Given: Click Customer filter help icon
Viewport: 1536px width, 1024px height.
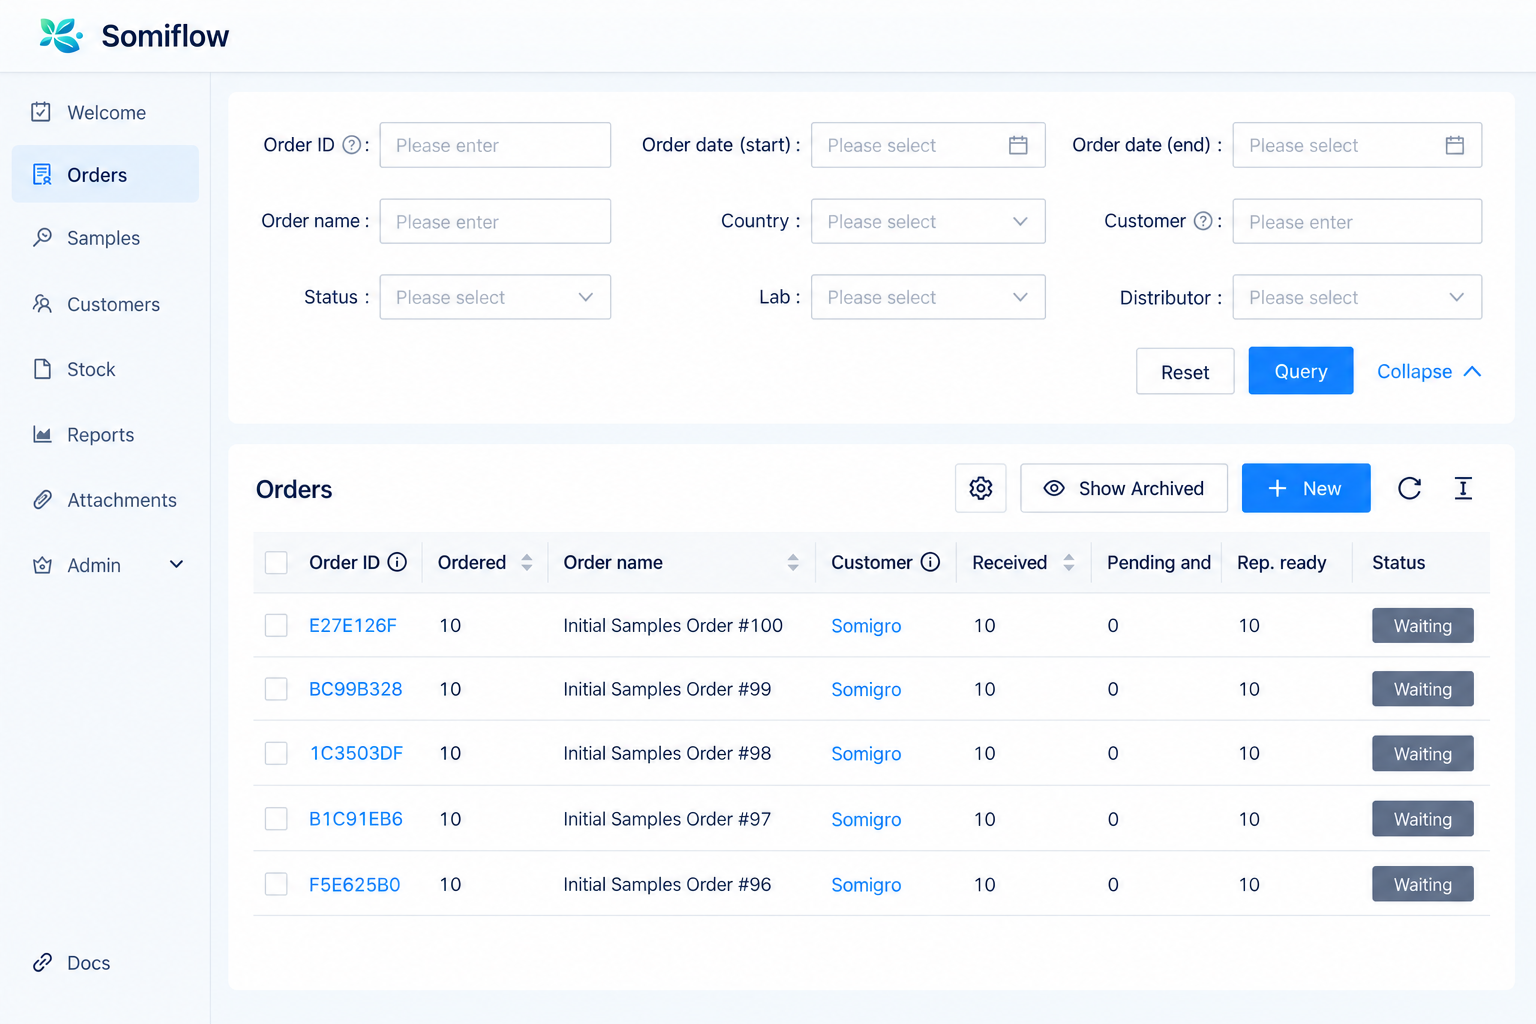Looking at the screenshot, I should click(x=1203, y=221).
